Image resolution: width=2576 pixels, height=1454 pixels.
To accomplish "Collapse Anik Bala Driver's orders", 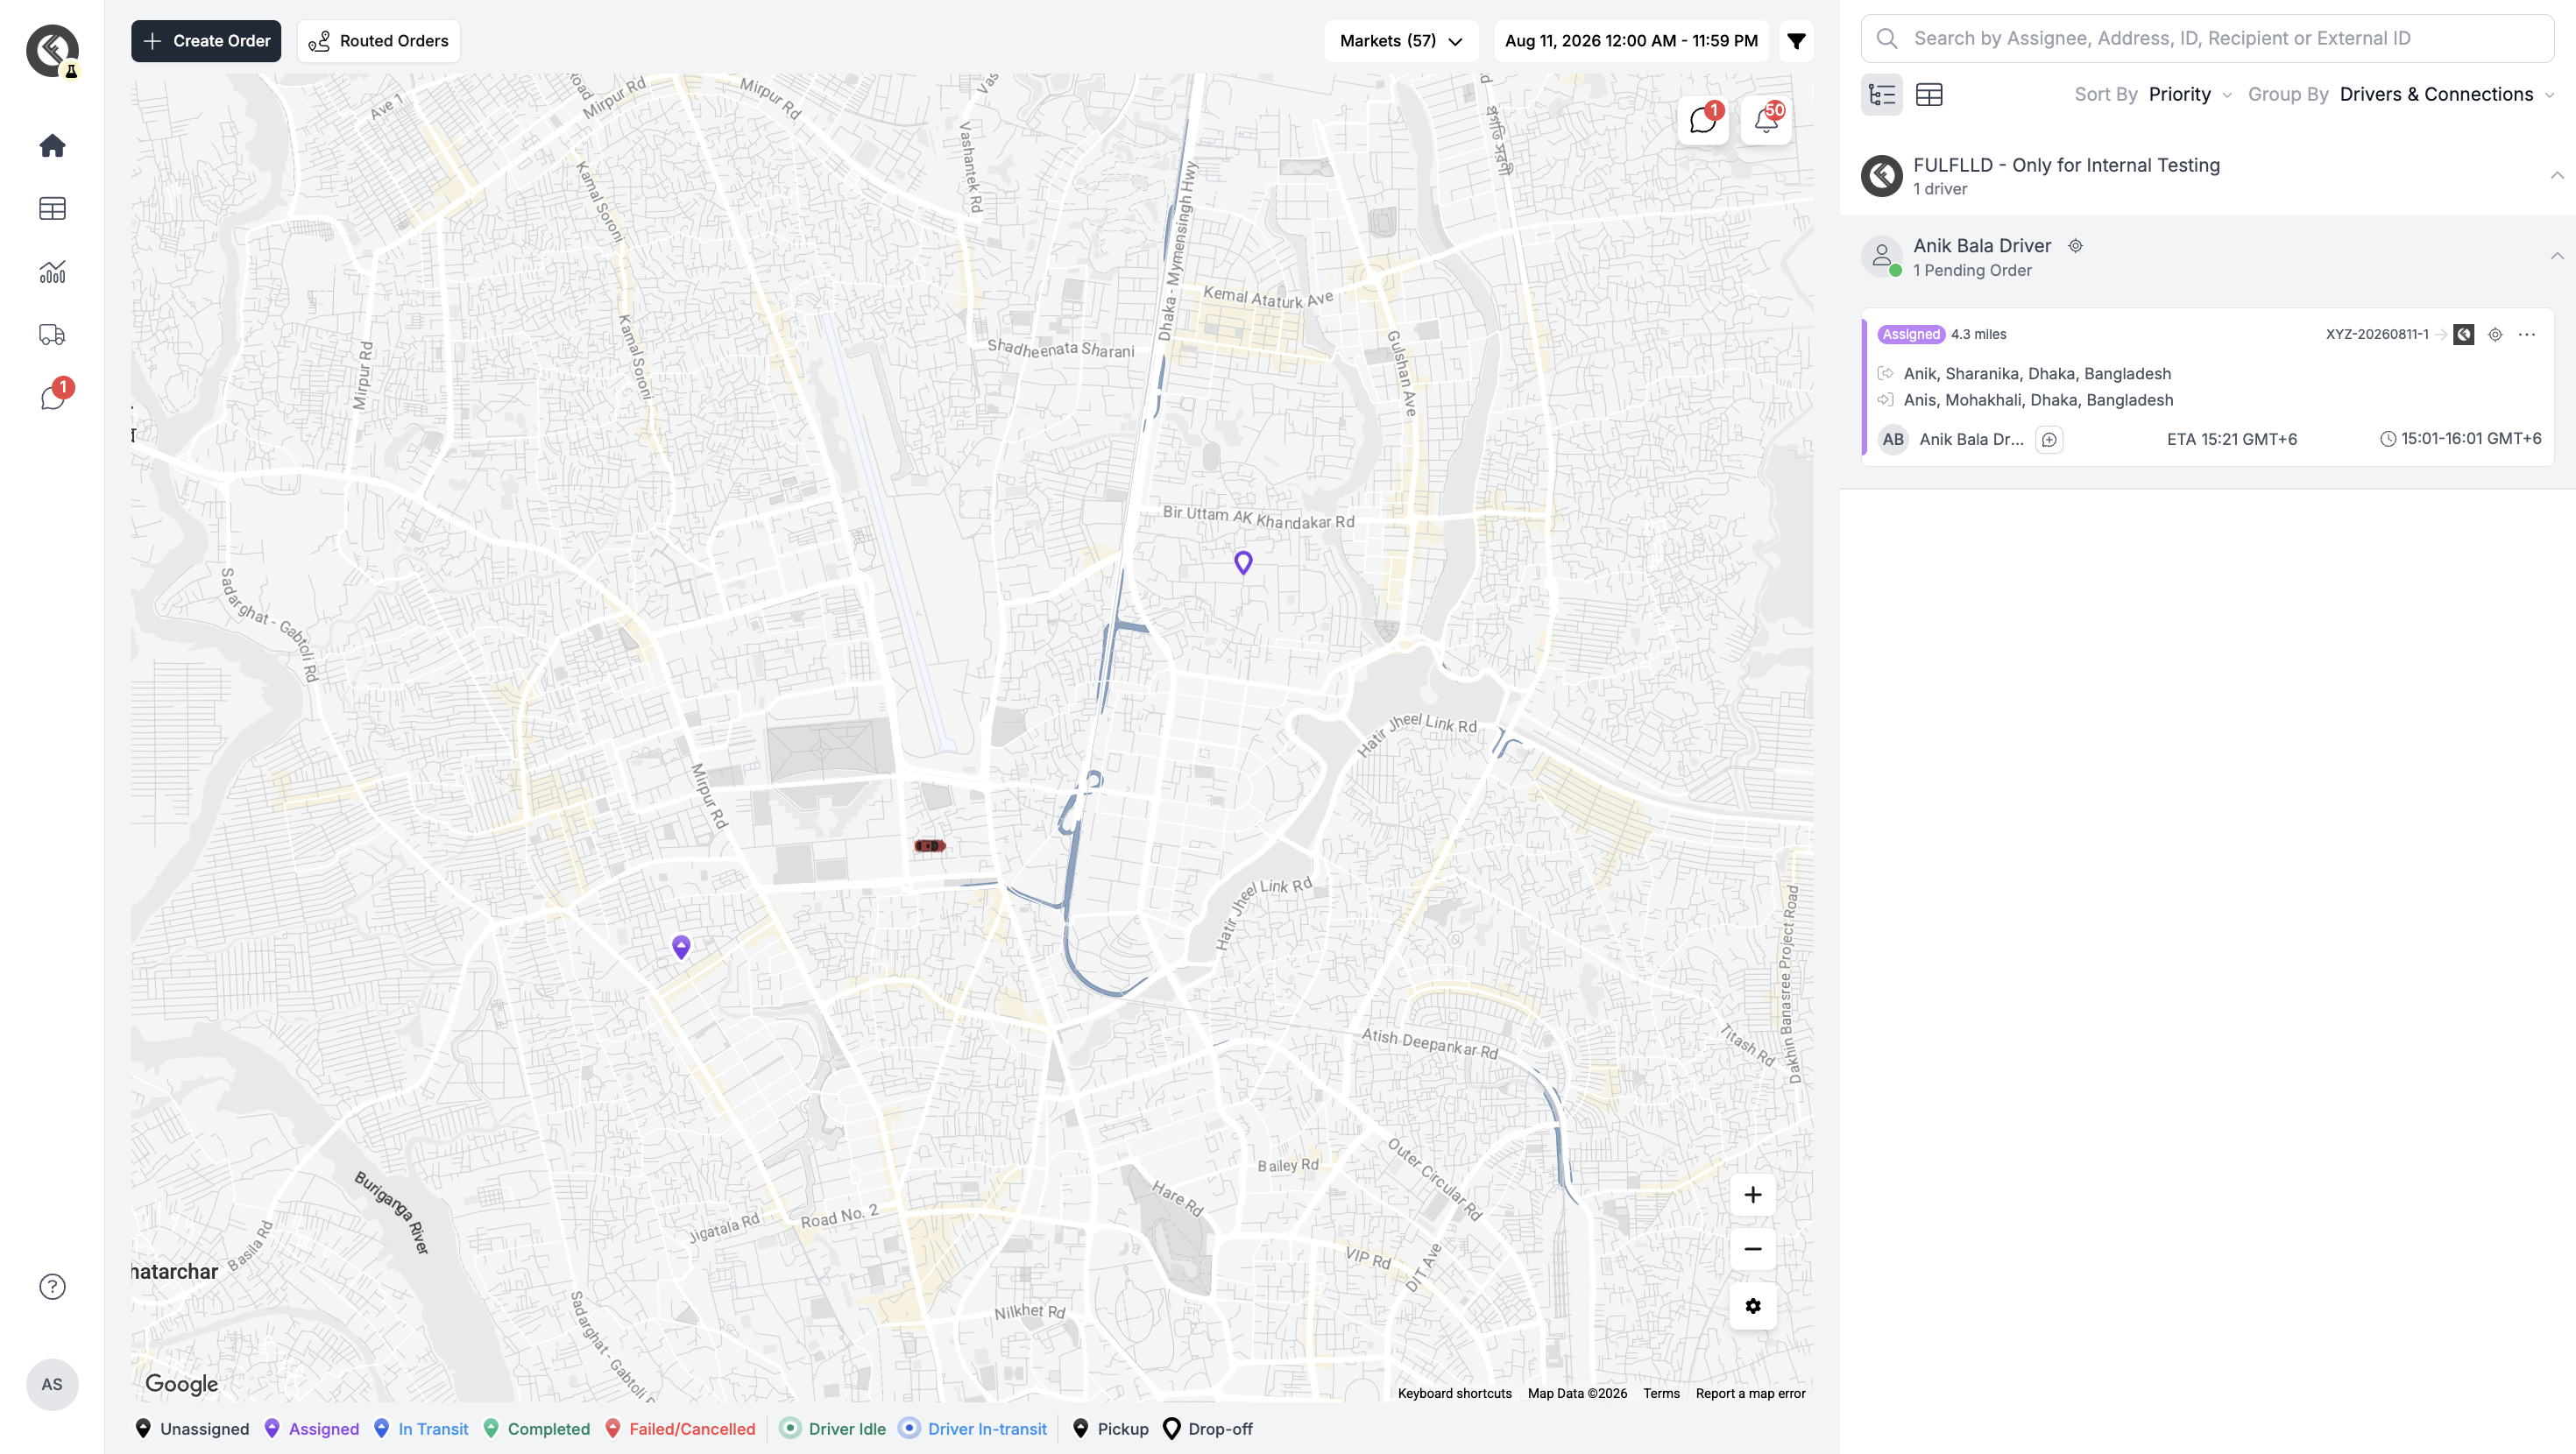I will coord(2557,257).
